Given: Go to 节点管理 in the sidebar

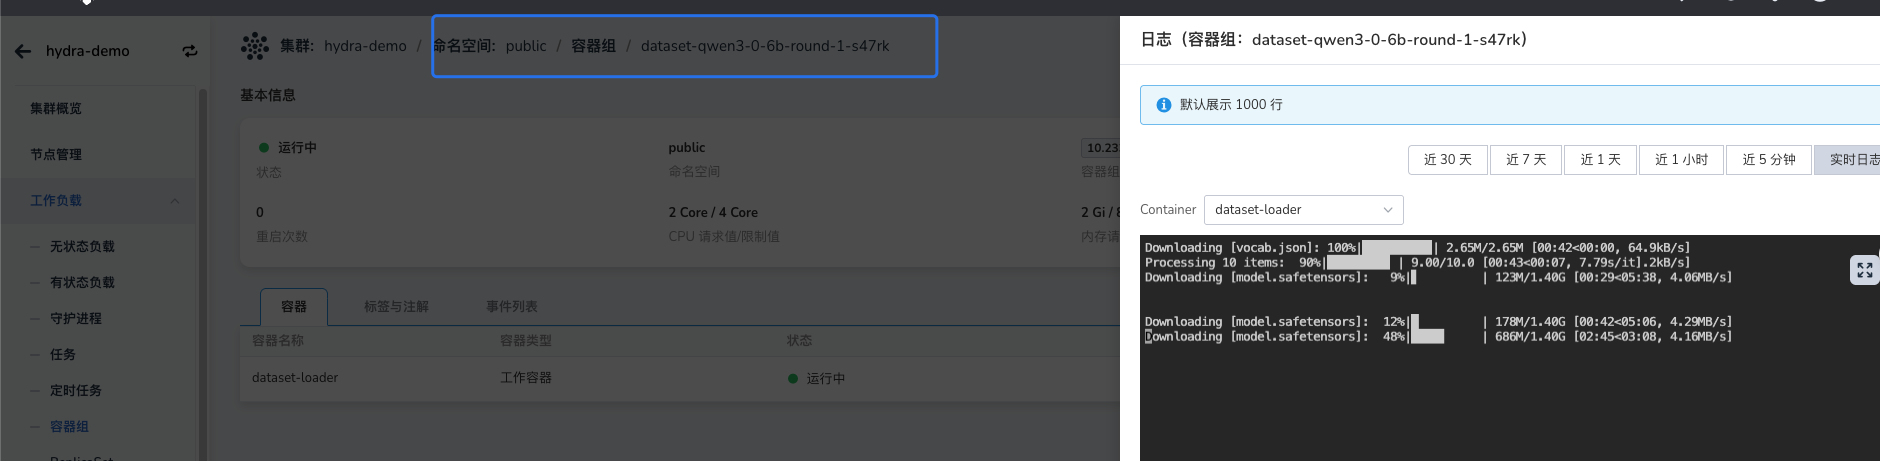Looking at the screenshot, I should point(56,155).
